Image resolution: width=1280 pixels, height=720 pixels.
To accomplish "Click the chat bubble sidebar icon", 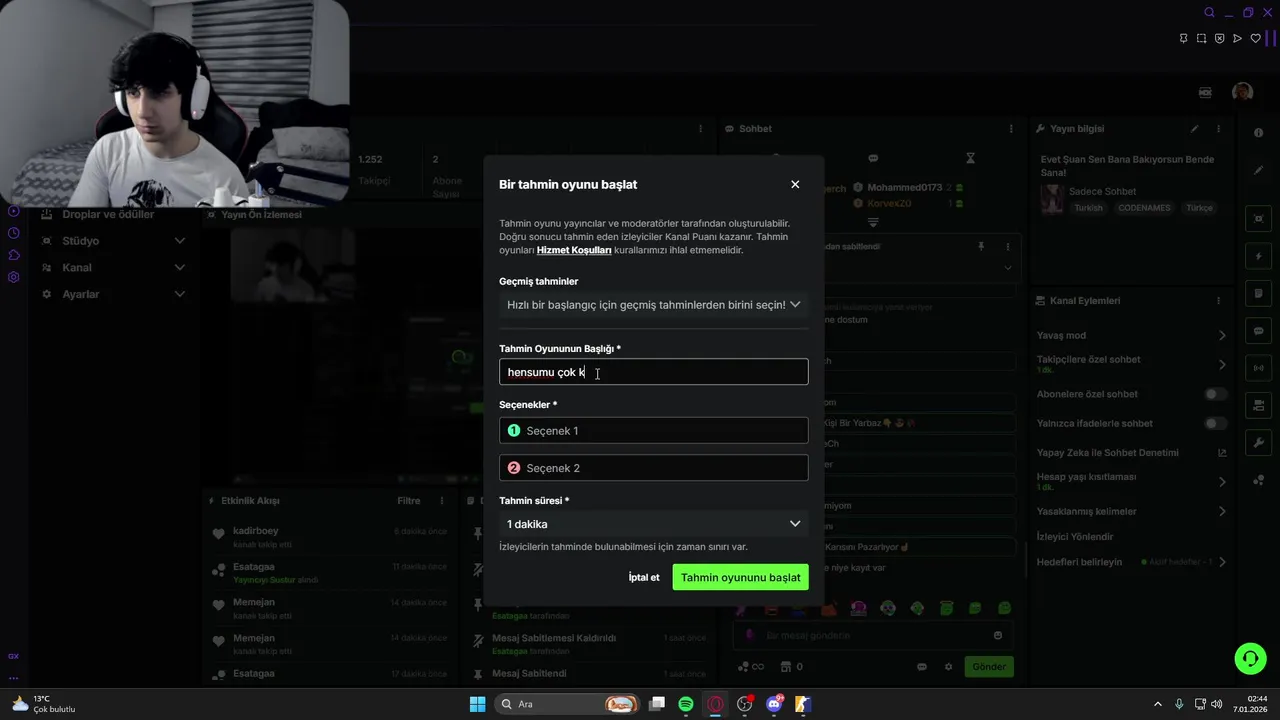I will (1258, 331).
